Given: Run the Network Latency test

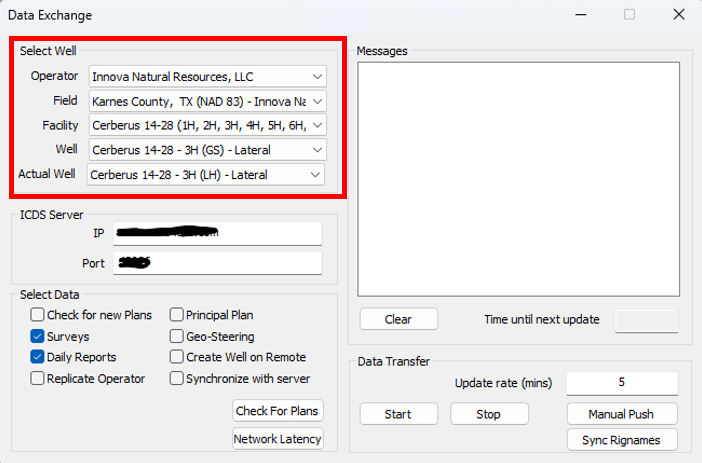Looking at the screenshot, I should pyautogui.click(x=277, y=439).
